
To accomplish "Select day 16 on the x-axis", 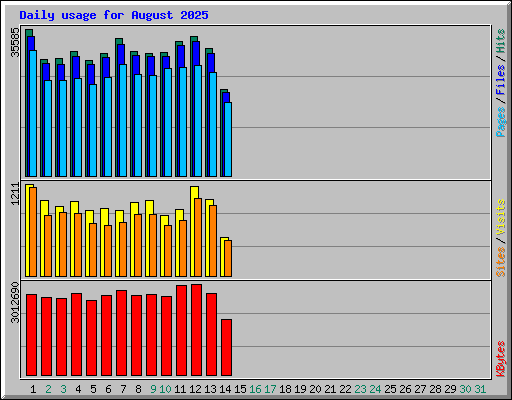I will tap(255, 389).
